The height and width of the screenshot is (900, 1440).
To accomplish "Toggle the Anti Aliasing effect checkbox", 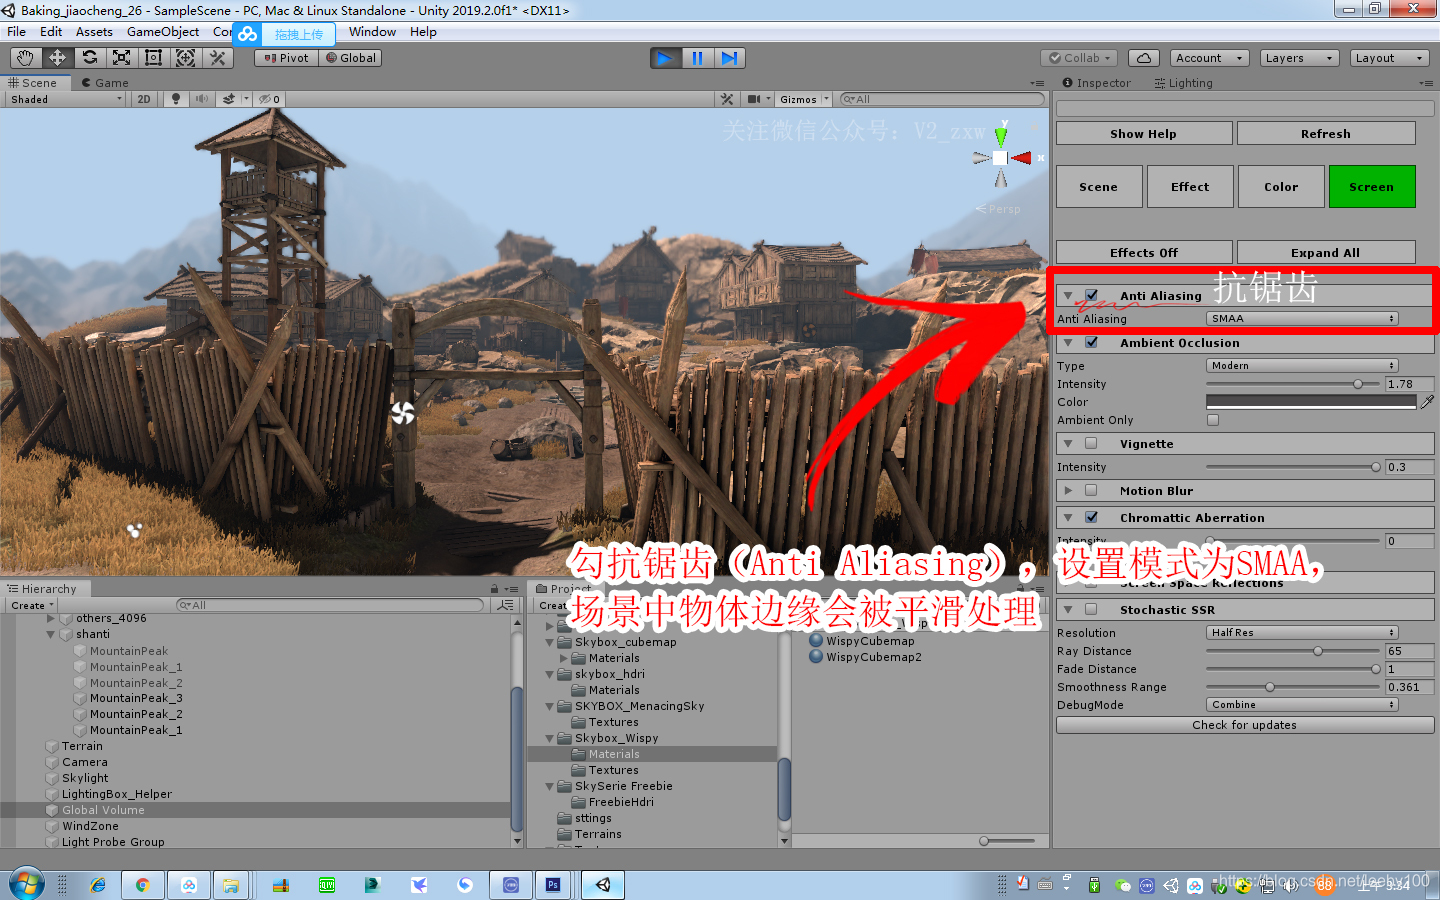I will click(1091, 296).
